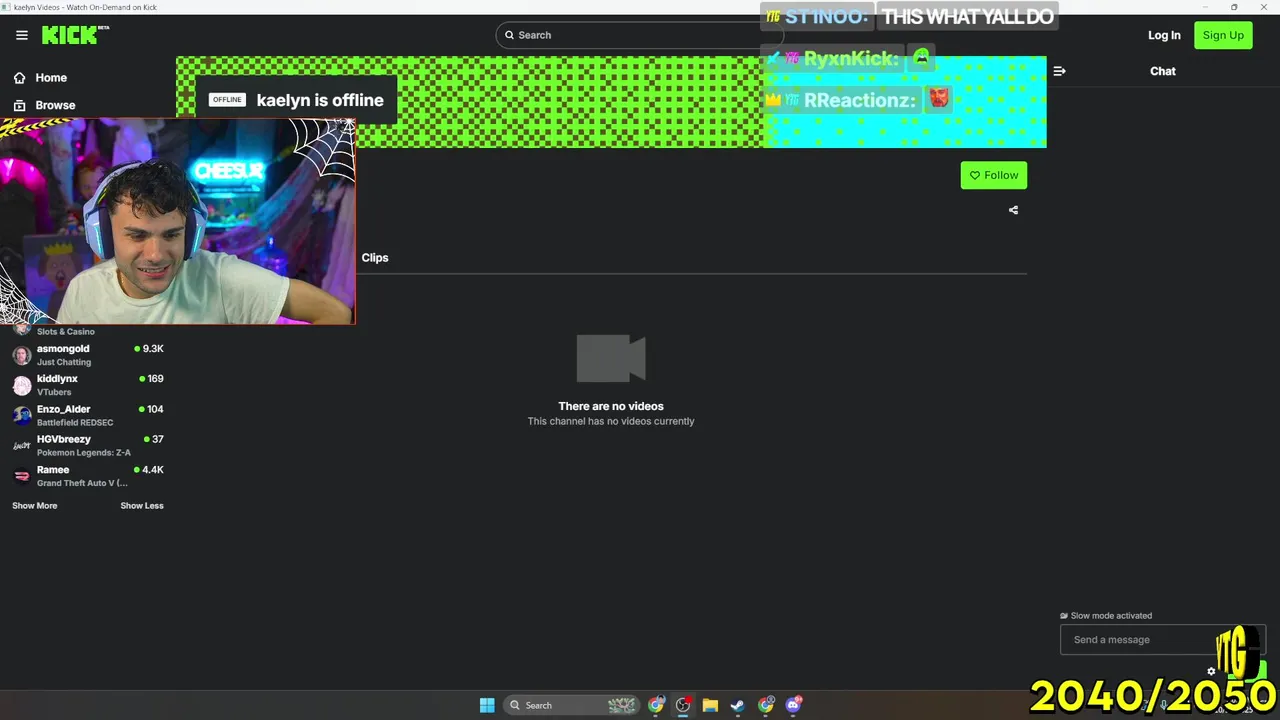Collapse the list with Show Less
The width and height of the screenshot is (1280, 720).
pos(142,506)
